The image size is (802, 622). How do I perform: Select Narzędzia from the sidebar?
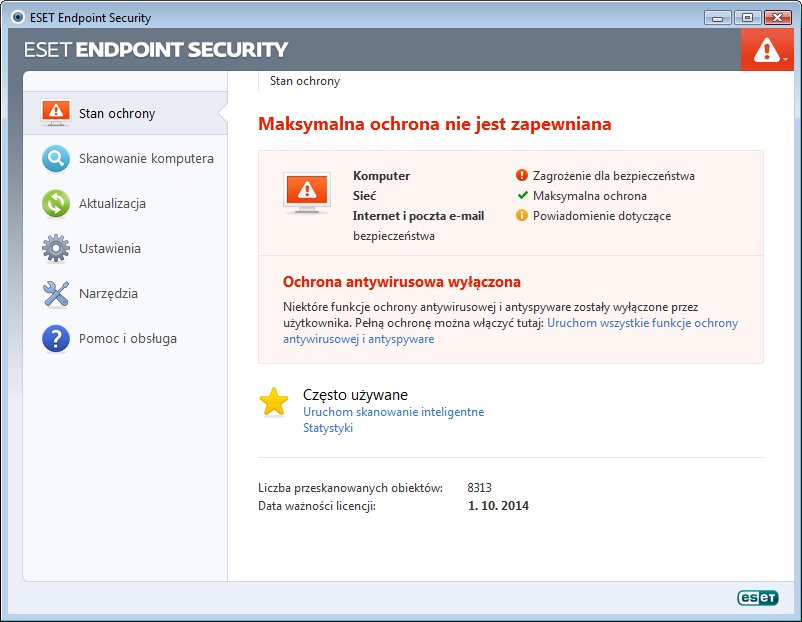pyautogui.click(x=125, y=294)
